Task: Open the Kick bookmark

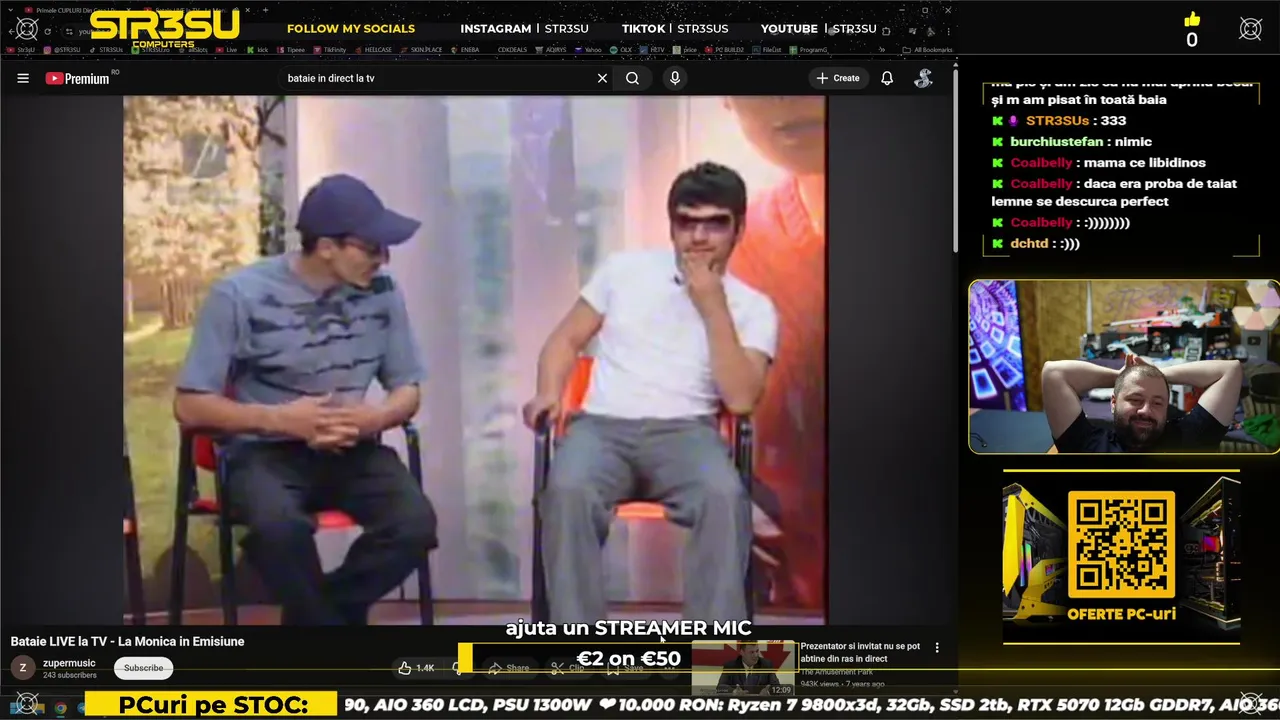Action: (258, 49)
